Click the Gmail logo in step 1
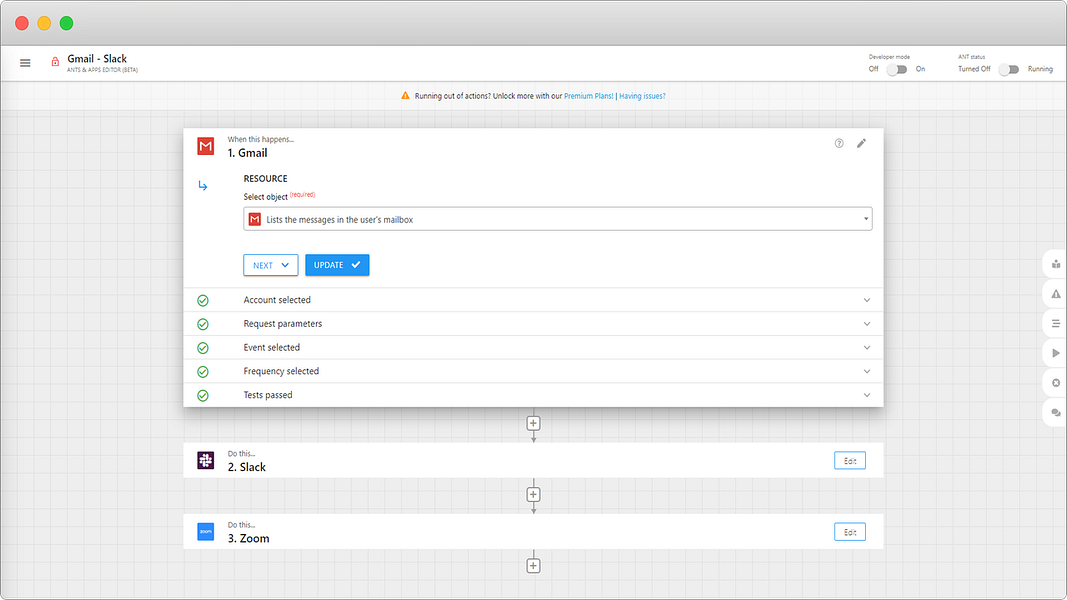Screen dimensions: 1067x600 point(206,146)
